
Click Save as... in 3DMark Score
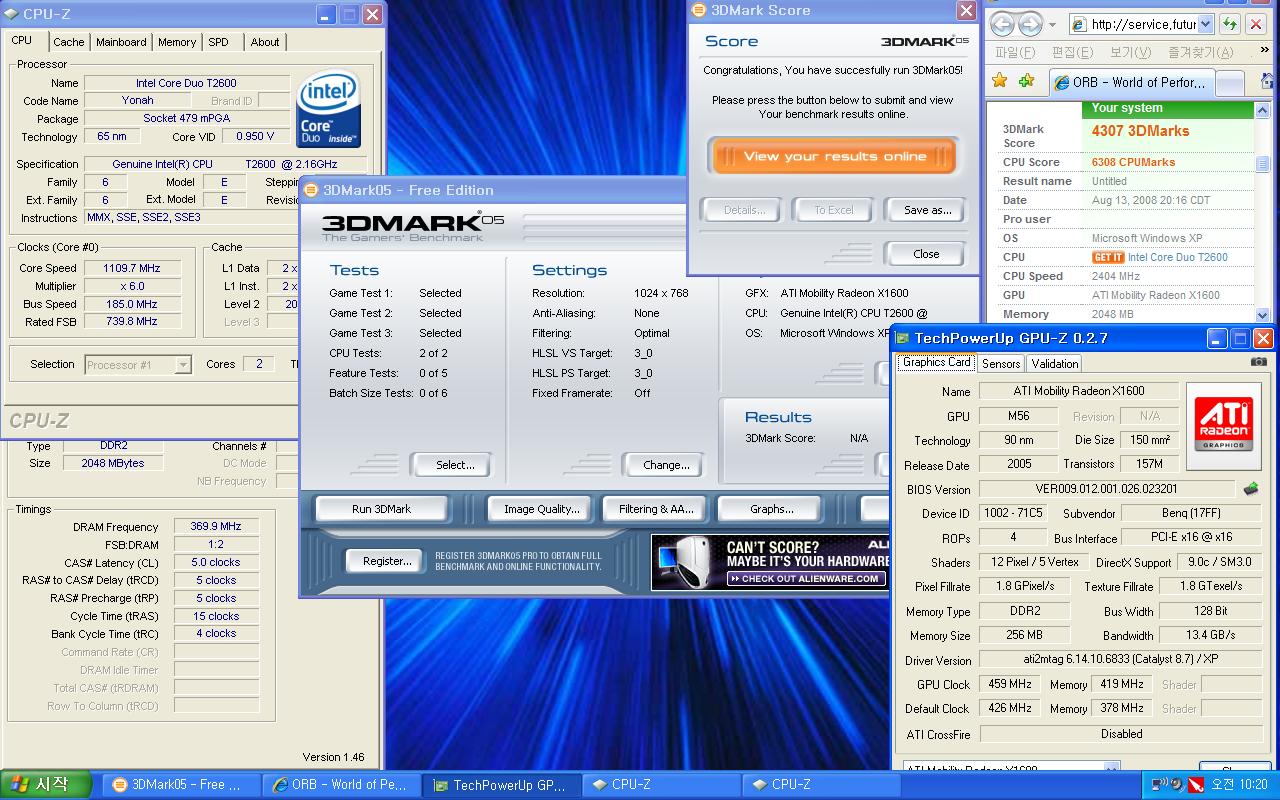pos(927,210)
